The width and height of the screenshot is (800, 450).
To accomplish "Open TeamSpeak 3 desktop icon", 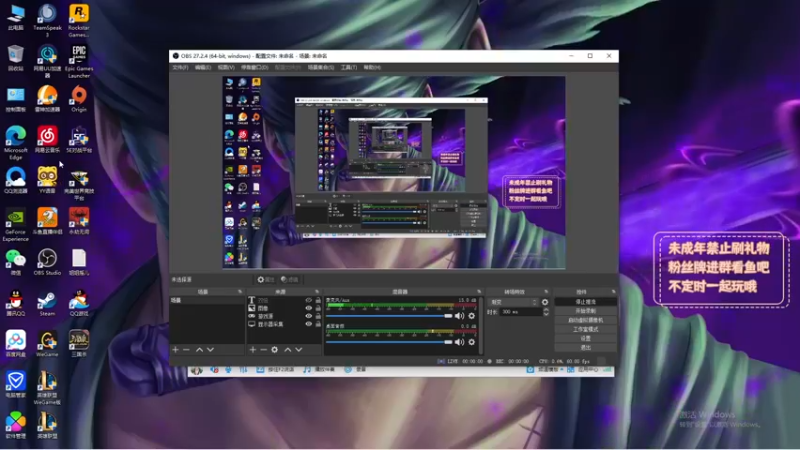I will click(47, 20).
